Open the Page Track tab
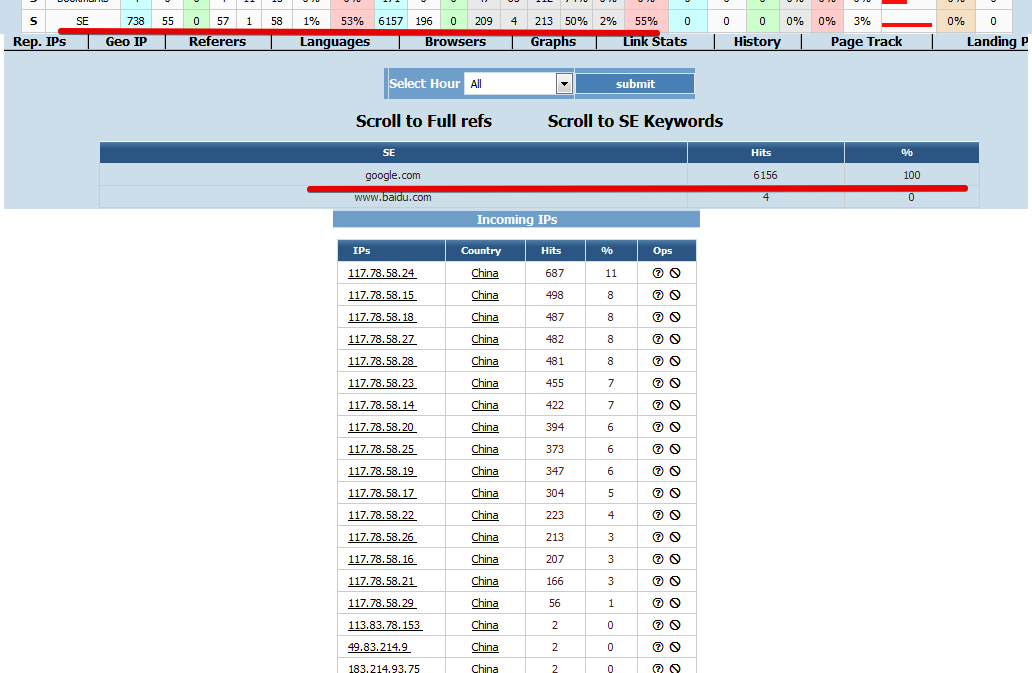1032x673 pixels. (x=866, y=41)
